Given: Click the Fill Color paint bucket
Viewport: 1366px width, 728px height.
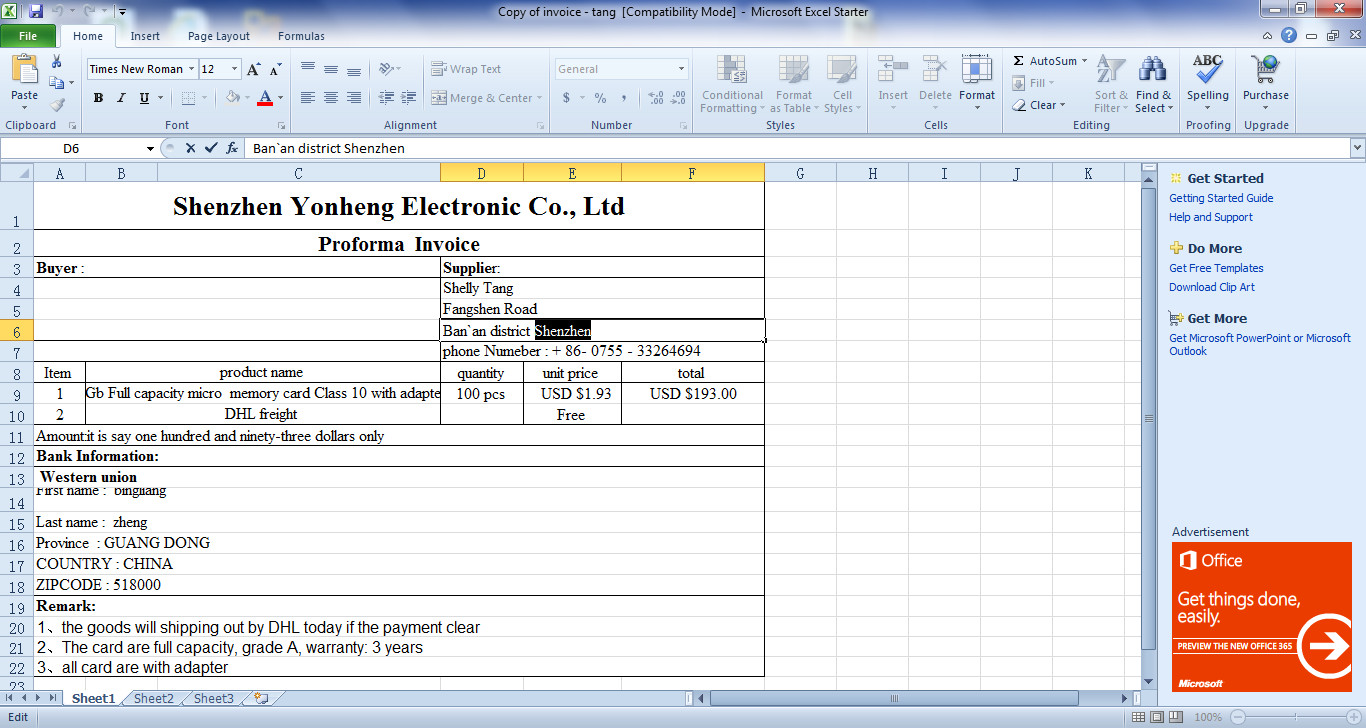Looking at the screenshot, I should click(x=232, y=98).
